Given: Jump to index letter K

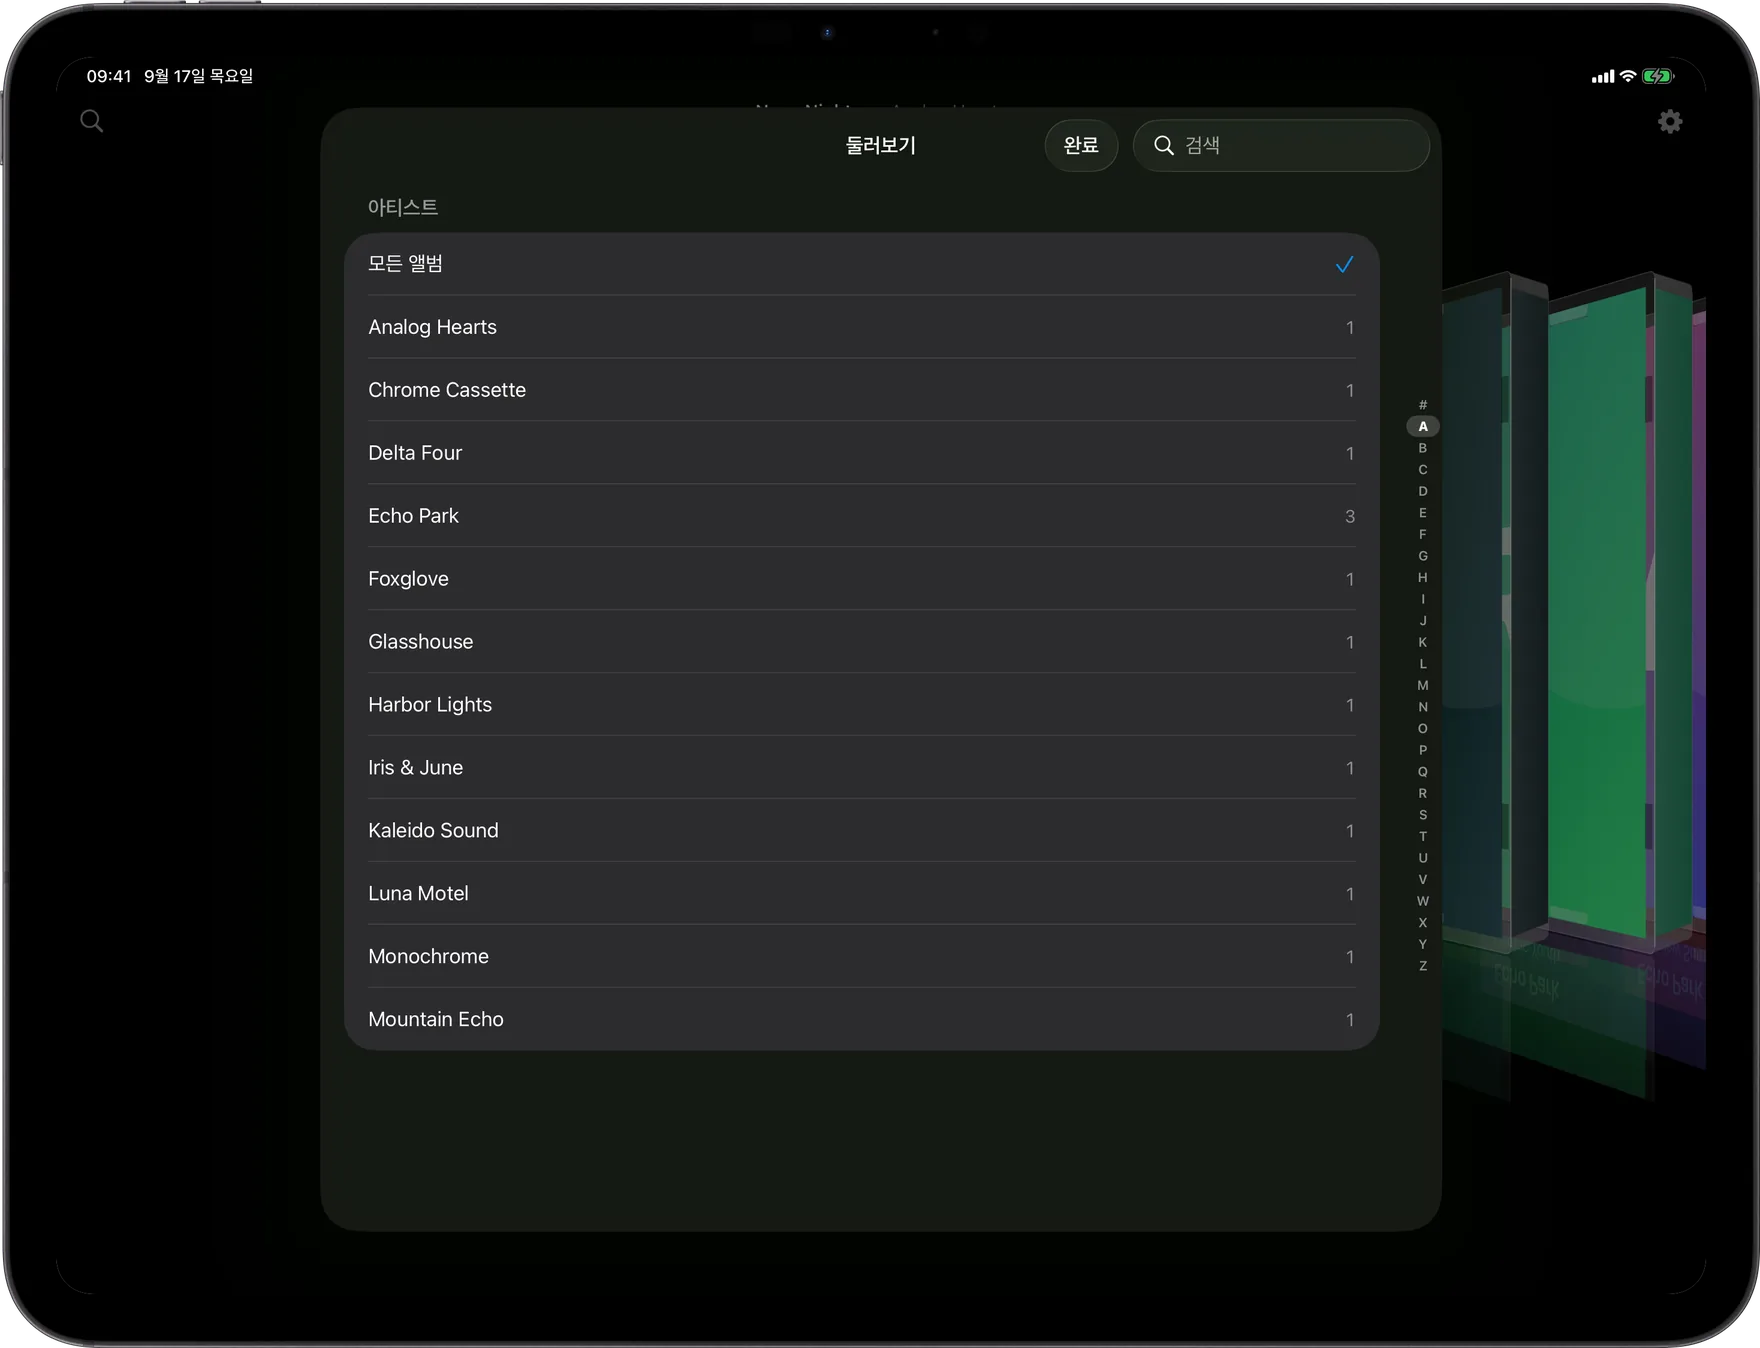Looking at the screenshot, I should click(1423, 642).
